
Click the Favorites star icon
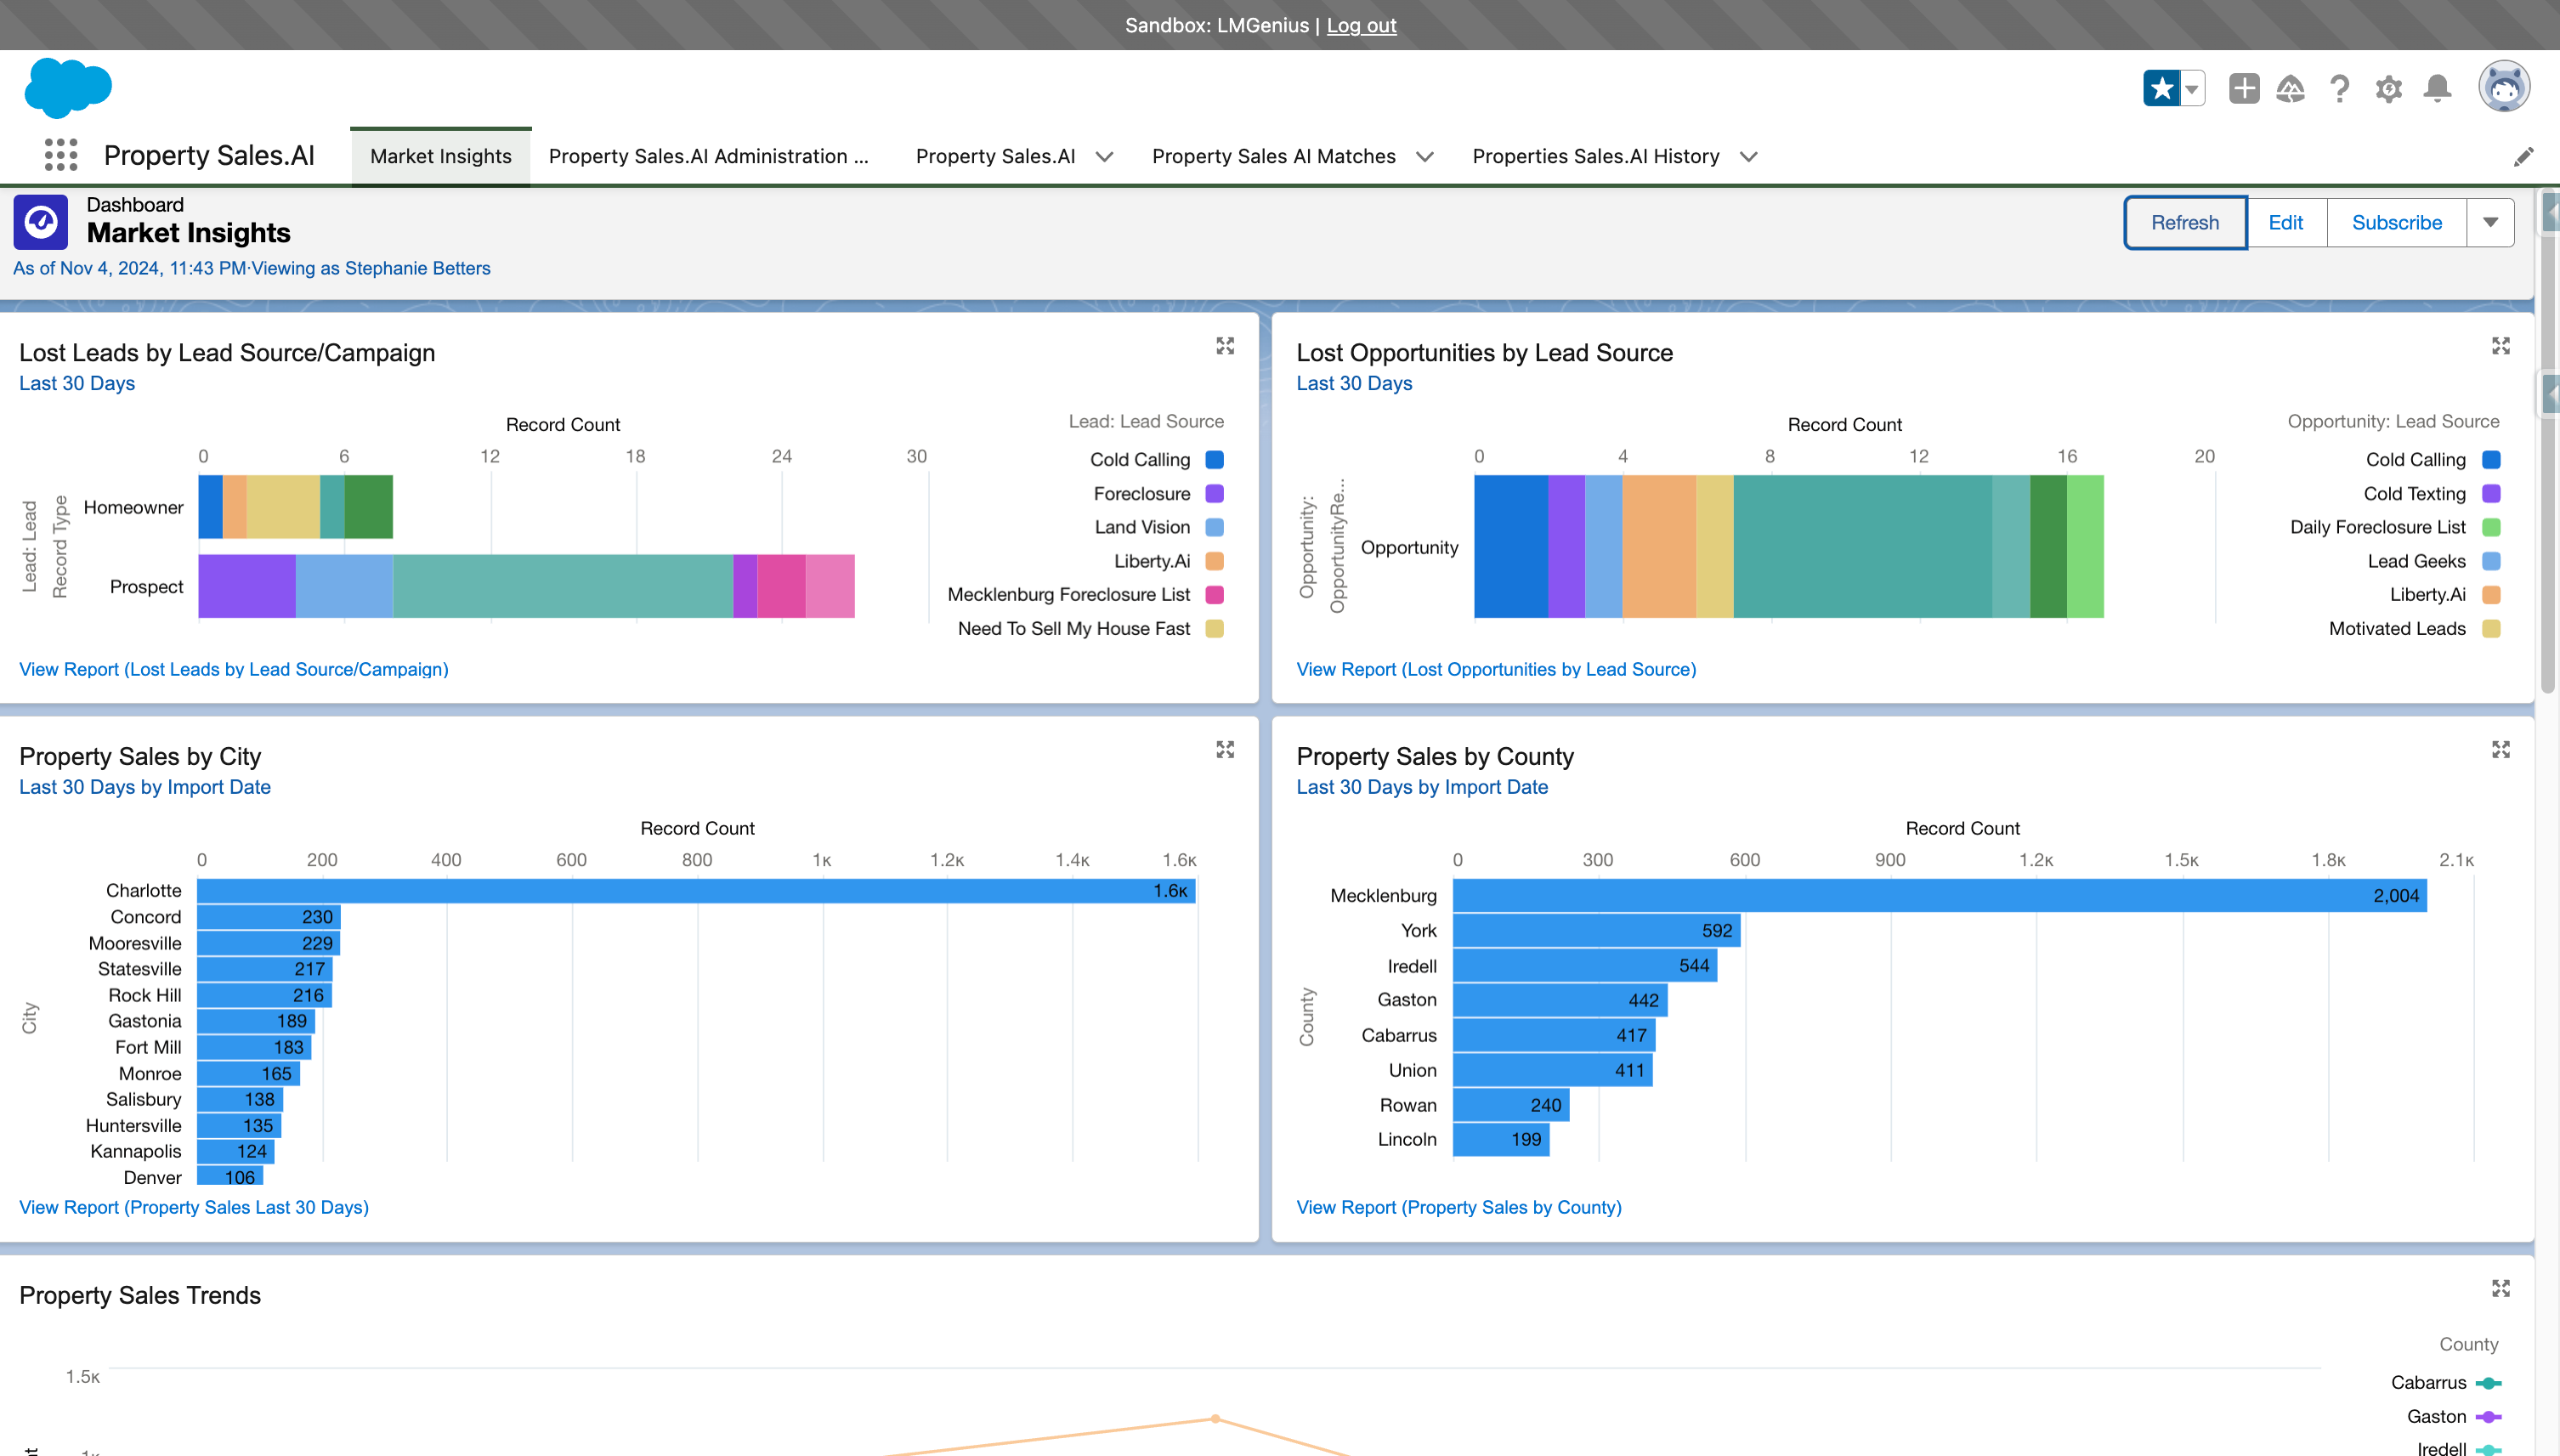point(2161,88)
